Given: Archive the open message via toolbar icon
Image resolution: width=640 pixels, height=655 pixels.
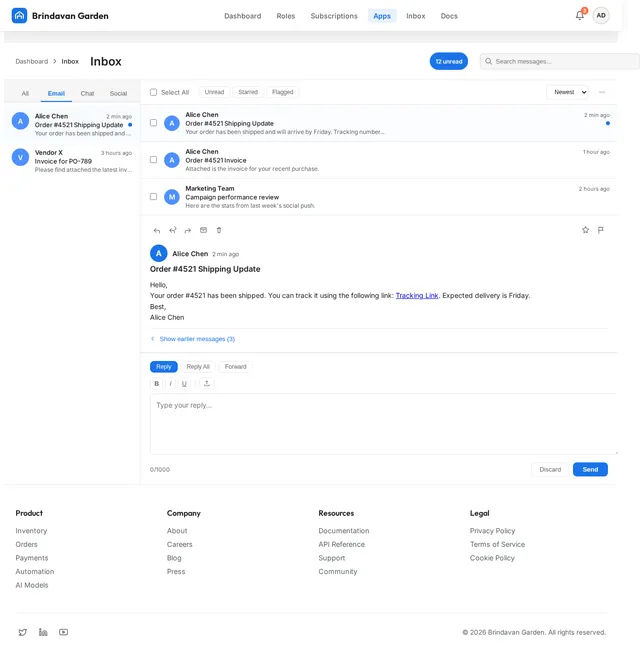Looking at the screenshot, I should point(203,230).
